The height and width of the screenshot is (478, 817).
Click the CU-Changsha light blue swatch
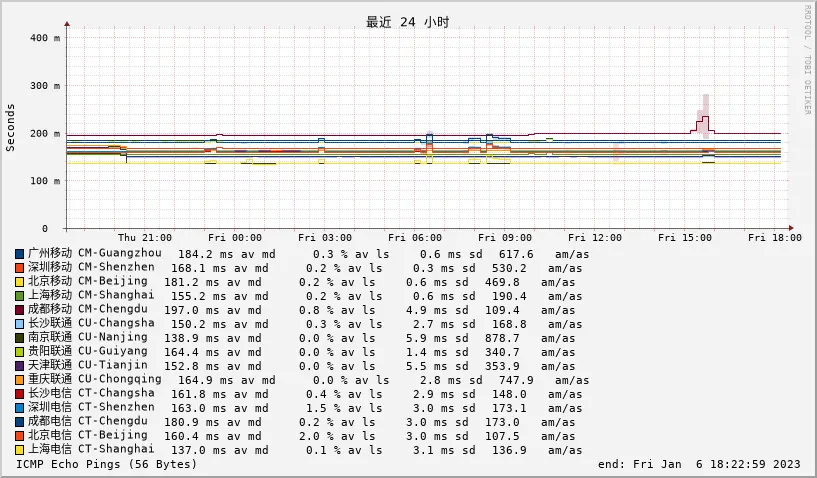click(20, 324)
